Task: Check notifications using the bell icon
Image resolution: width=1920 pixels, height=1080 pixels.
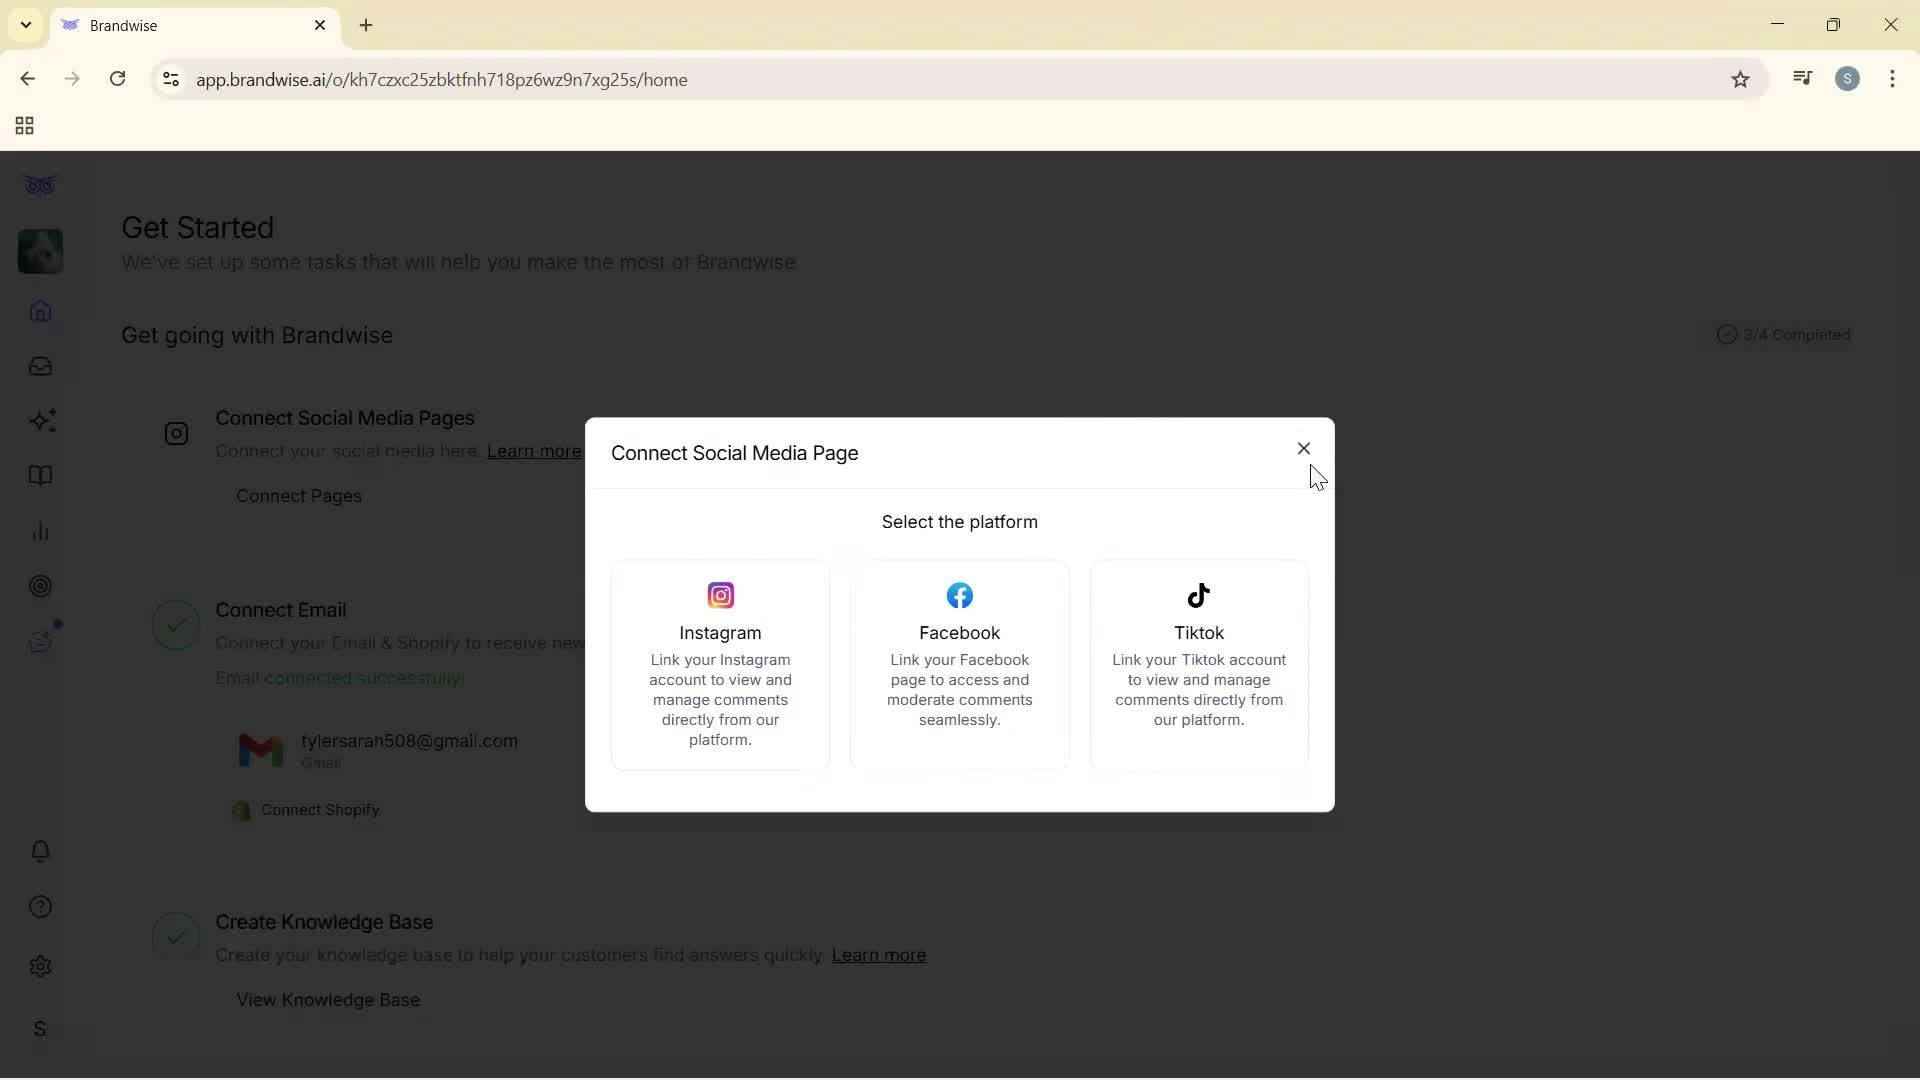Action: (x=40, y=851)
